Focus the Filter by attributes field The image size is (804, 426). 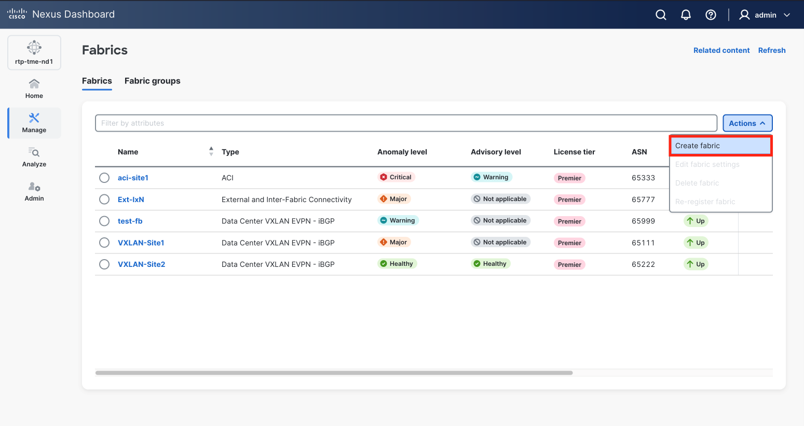pyautogui.click(x=406, y=123)
